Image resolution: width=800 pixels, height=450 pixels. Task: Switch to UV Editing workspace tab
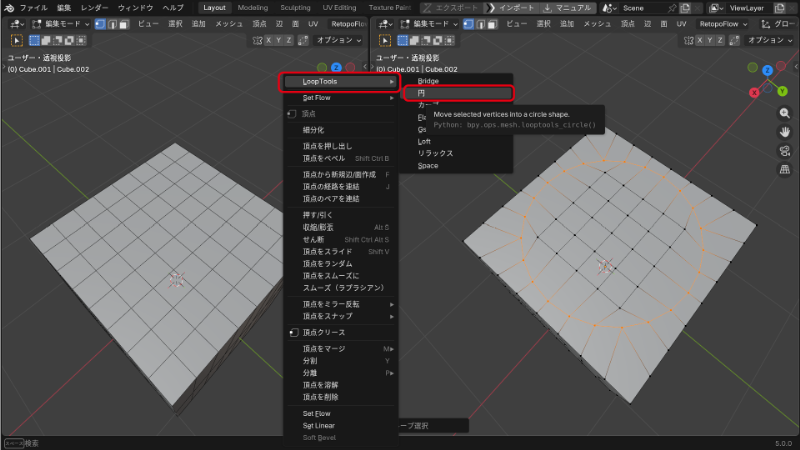[x=339, y=8]
